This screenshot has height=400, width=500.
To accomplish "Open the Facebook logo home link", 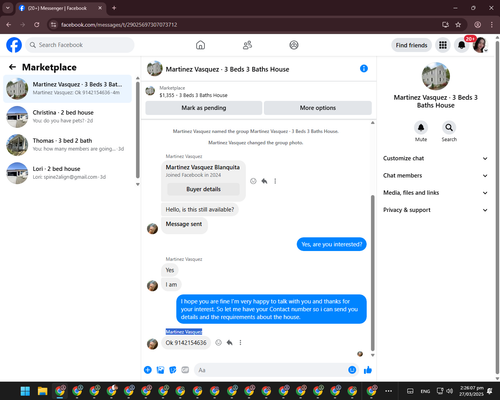I will click(14, 45).
